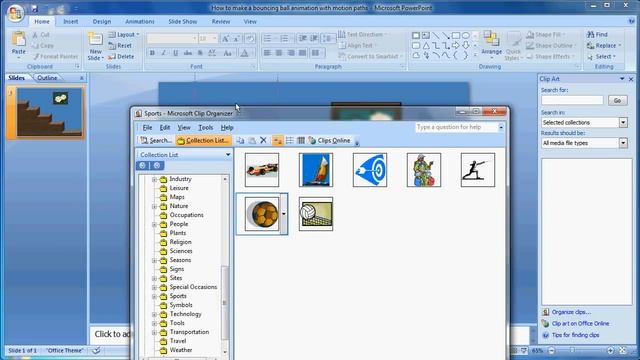
Task: Click the Delete X icon in the Clip Organizer toolbar
Action: 263,140
